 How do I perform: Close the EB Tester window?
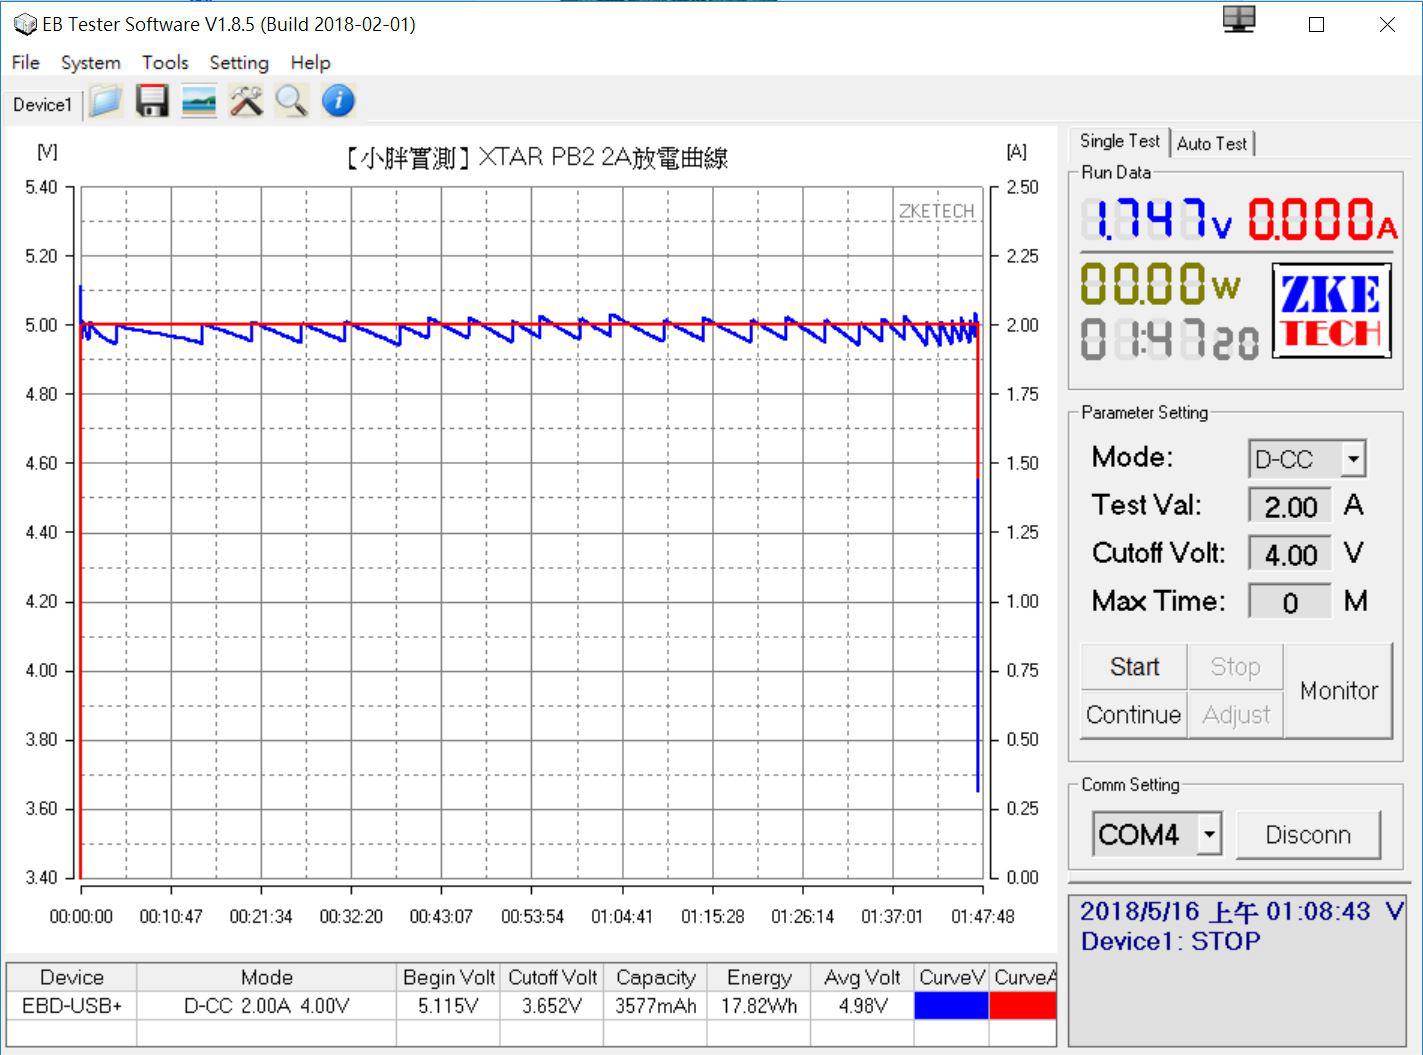coord(1386,24)
